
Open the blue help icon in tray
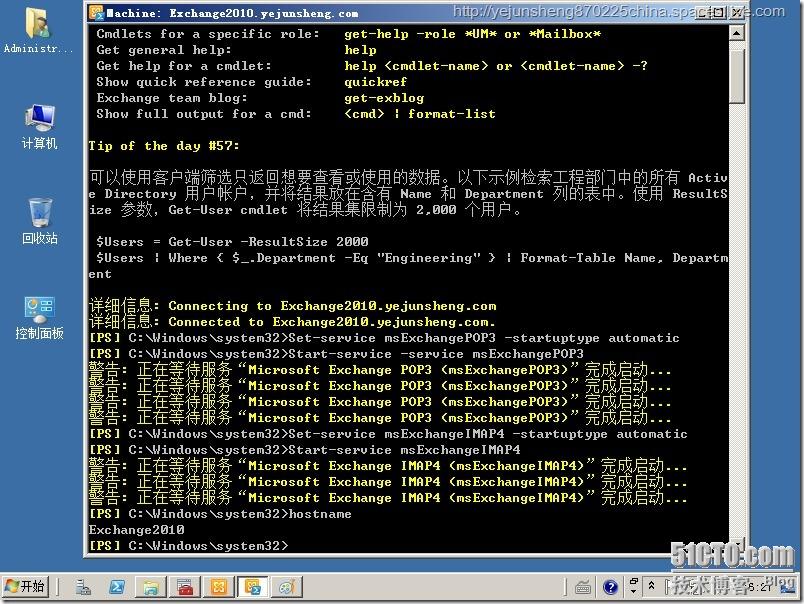610,587
